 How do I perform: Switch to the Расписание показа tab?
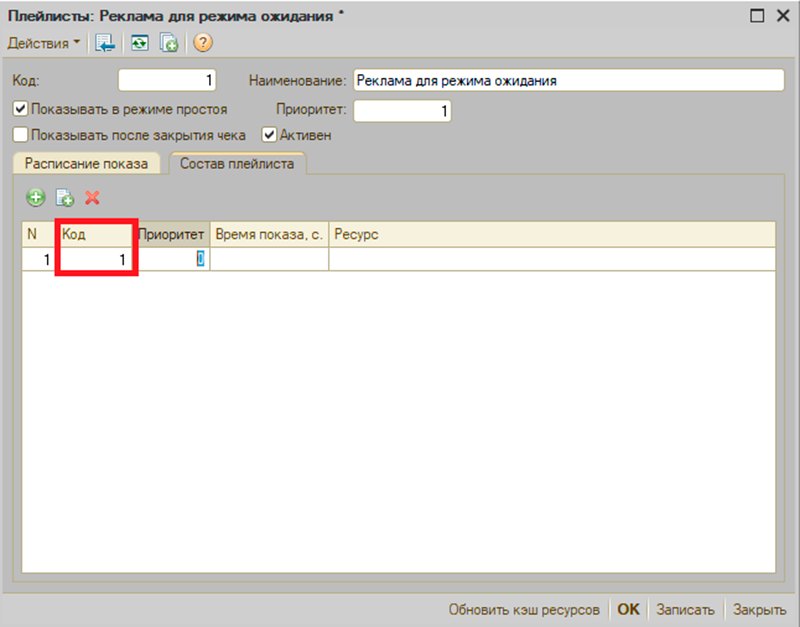pos(86,164)
